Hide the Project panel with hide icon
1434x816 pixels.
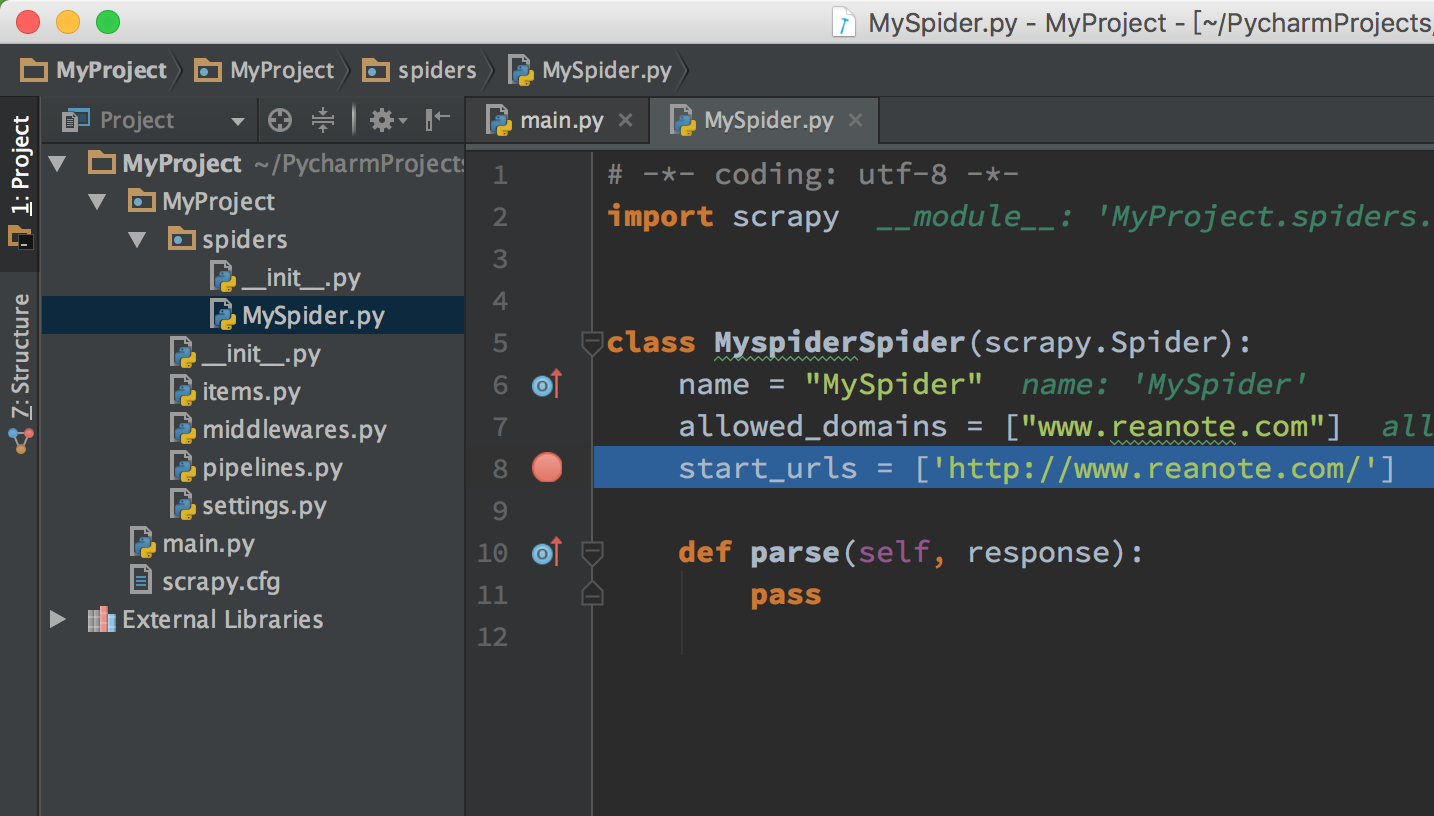(x=438, y=121)
